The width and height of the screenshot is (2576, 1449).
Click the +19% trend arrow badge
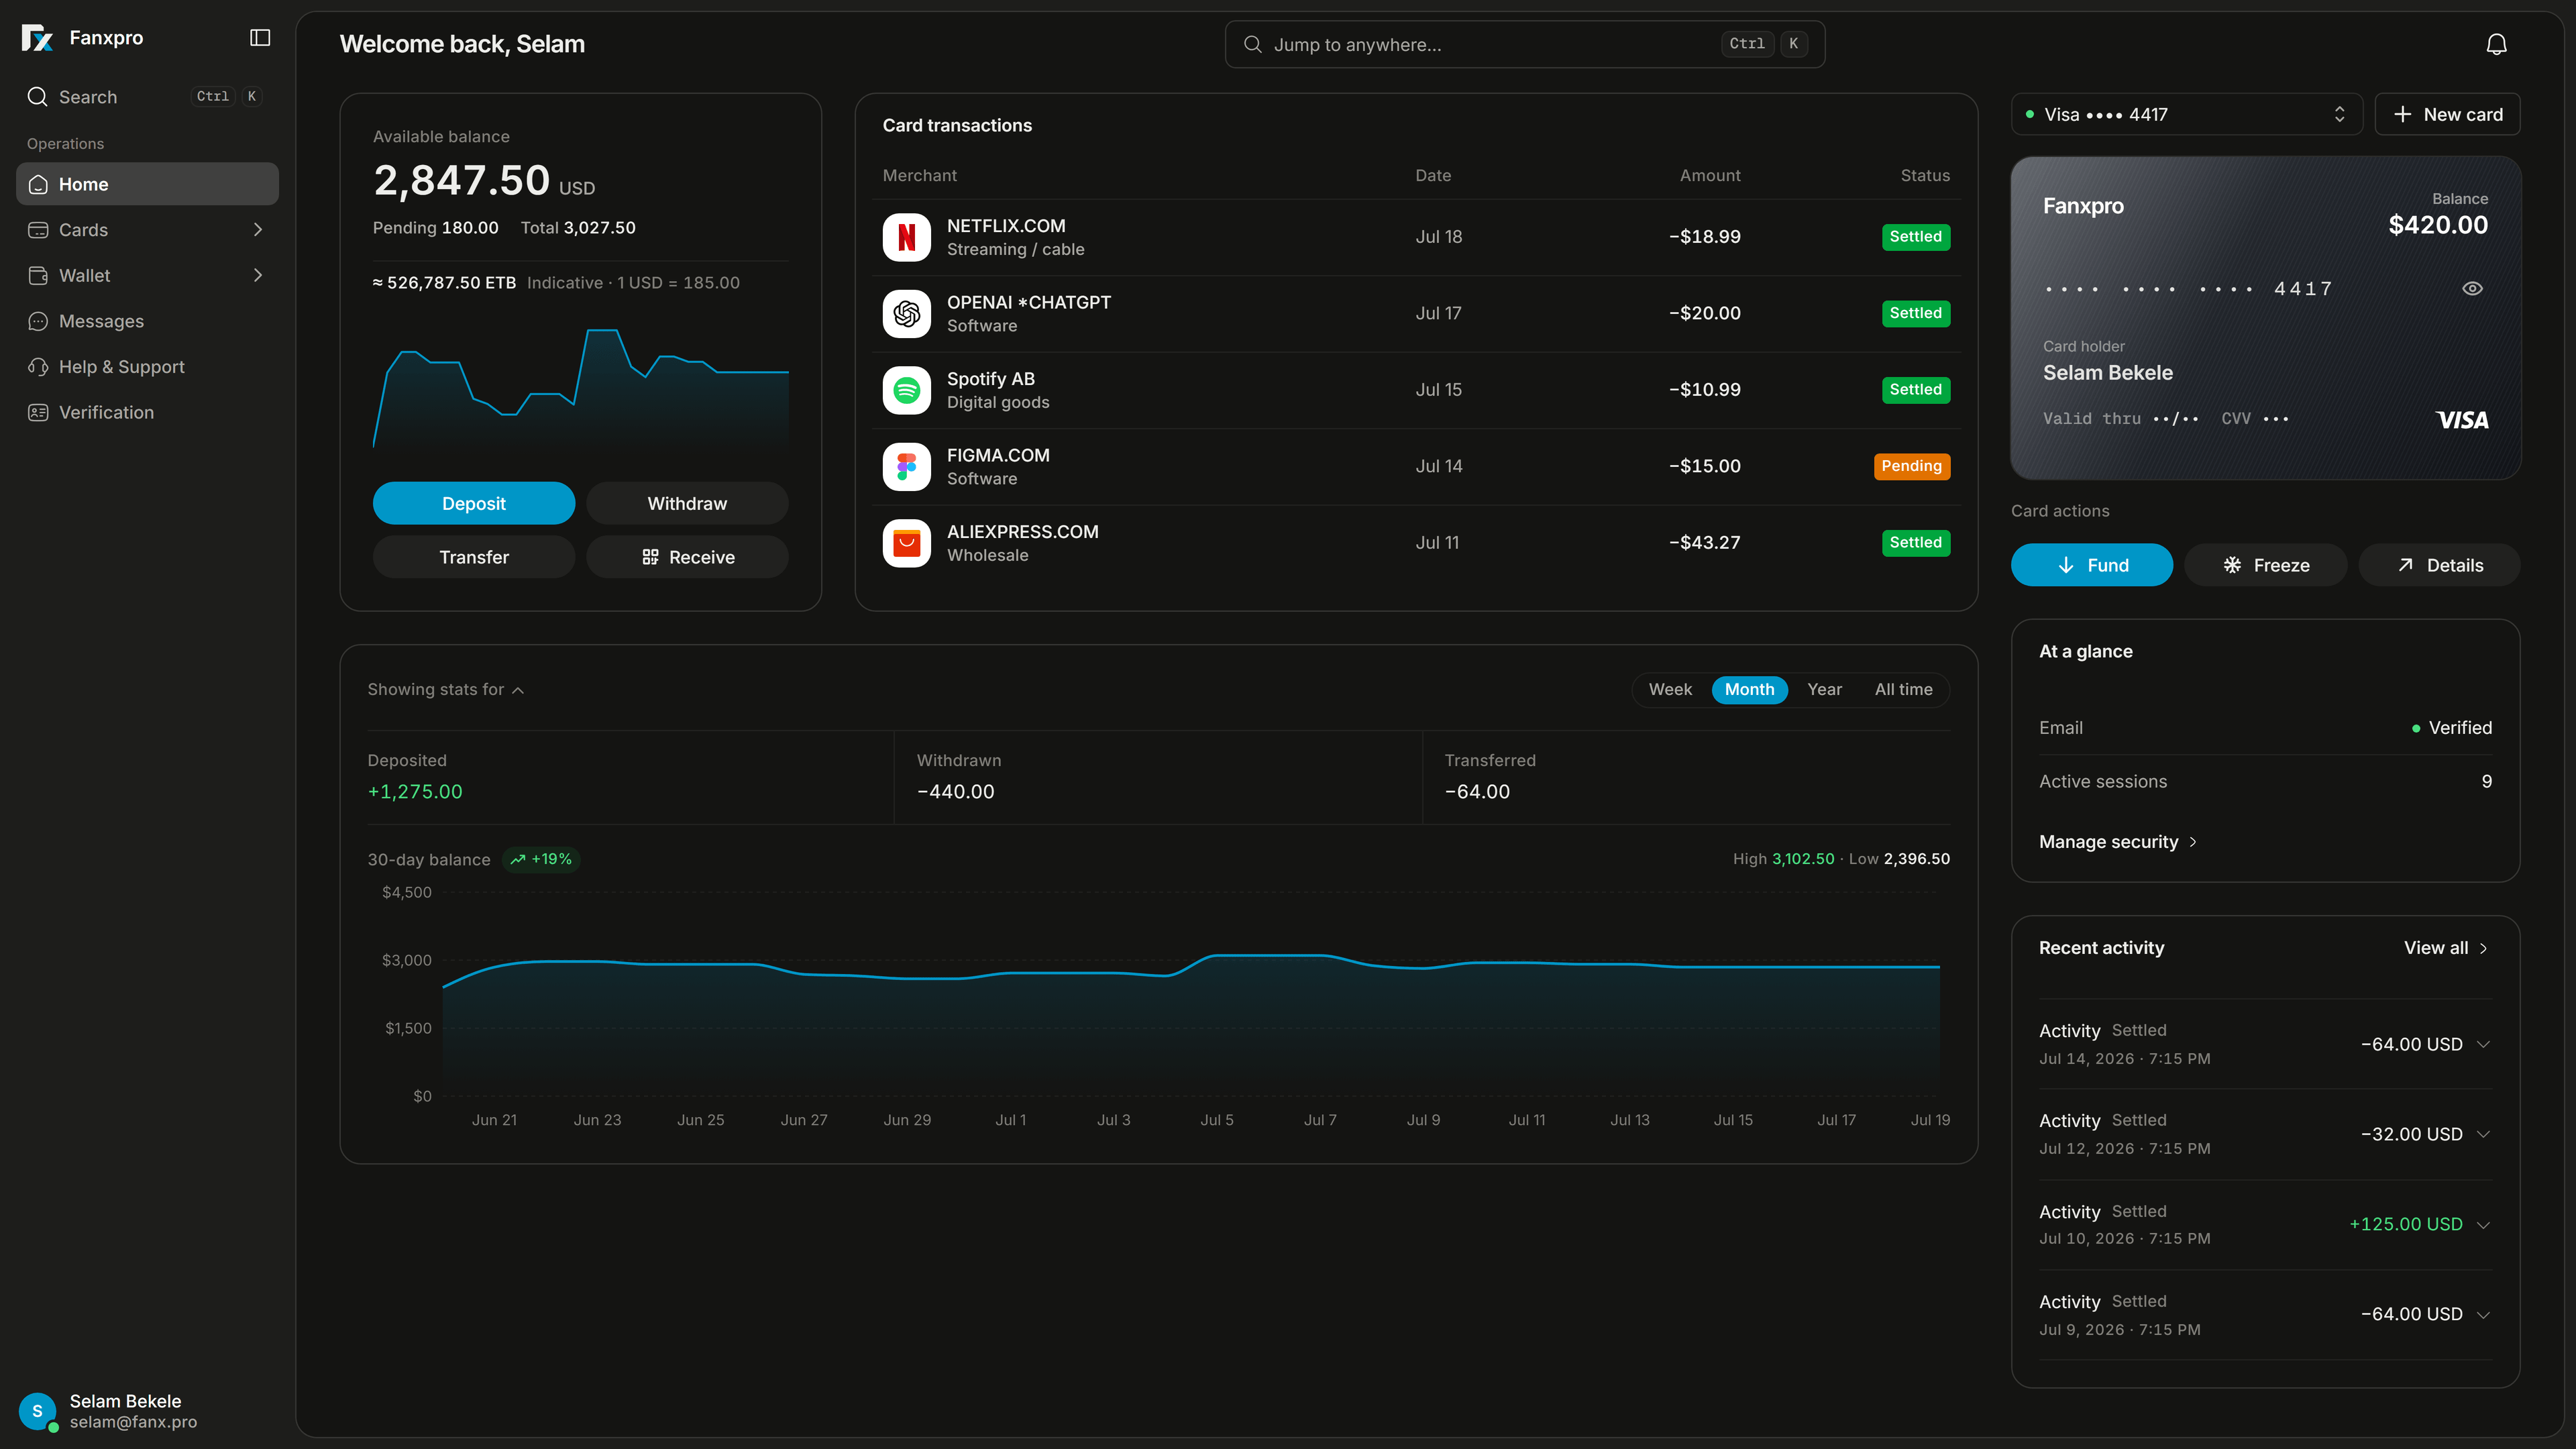[x=541, y=859]
